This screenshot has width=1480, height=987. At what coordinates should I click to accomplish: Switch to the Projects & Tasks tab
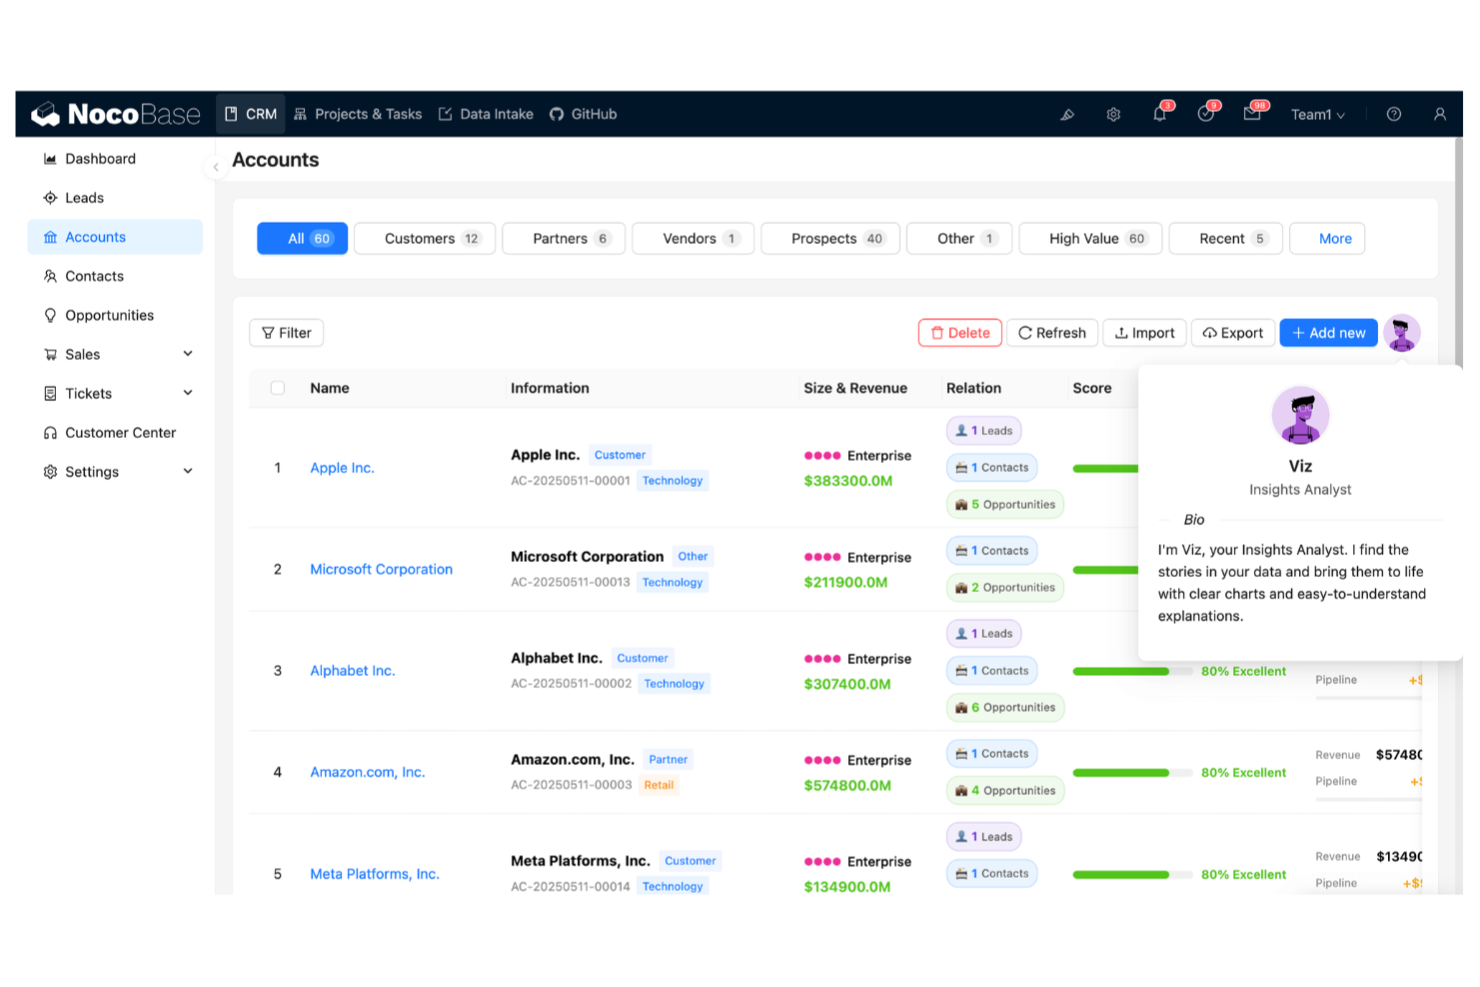click(x=358, y=114)
